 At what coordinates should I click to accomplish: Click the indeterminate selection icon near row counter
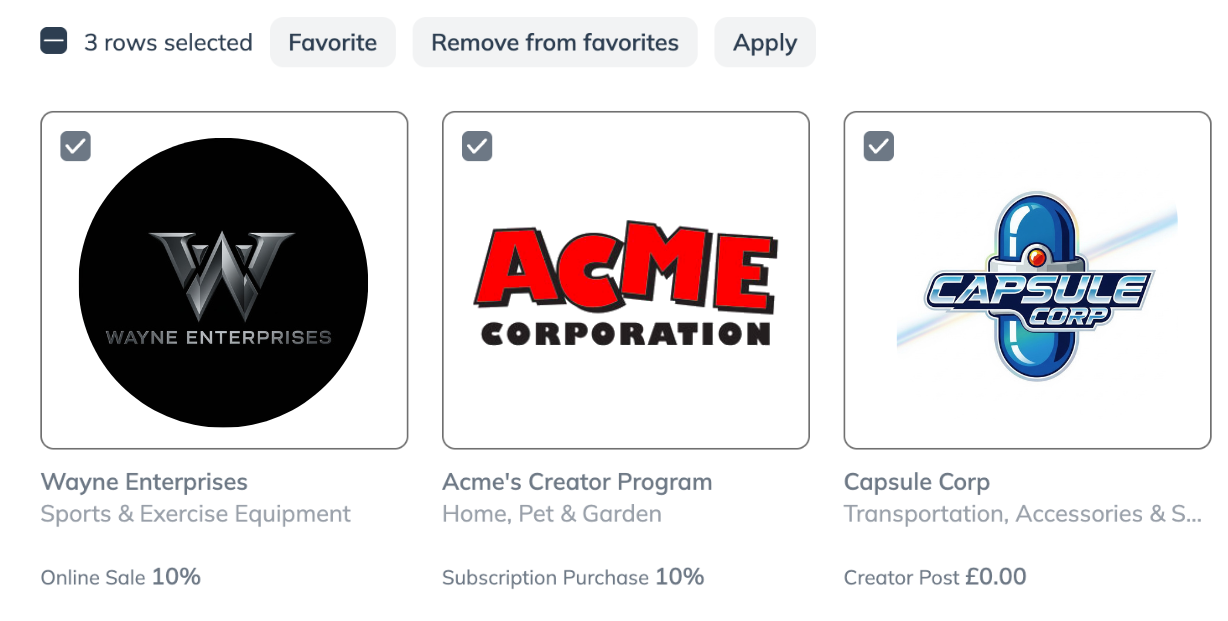click(53, 41)
